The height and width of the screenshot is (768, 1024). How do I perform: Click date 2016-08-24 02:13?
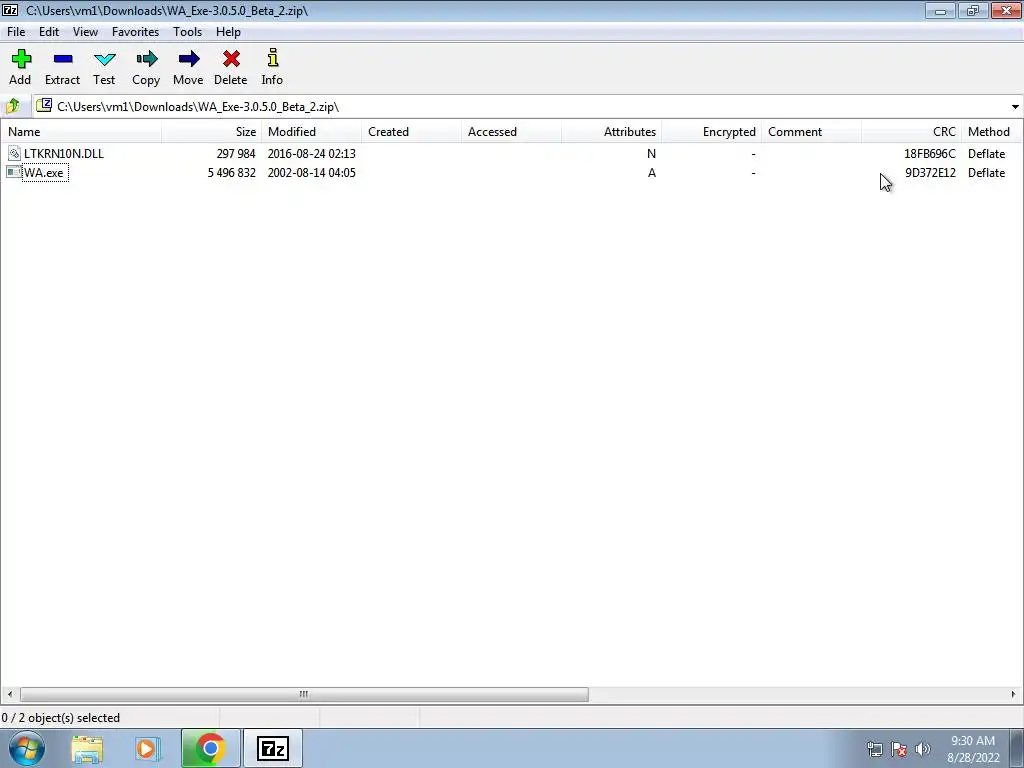click(x=312, y=153)
